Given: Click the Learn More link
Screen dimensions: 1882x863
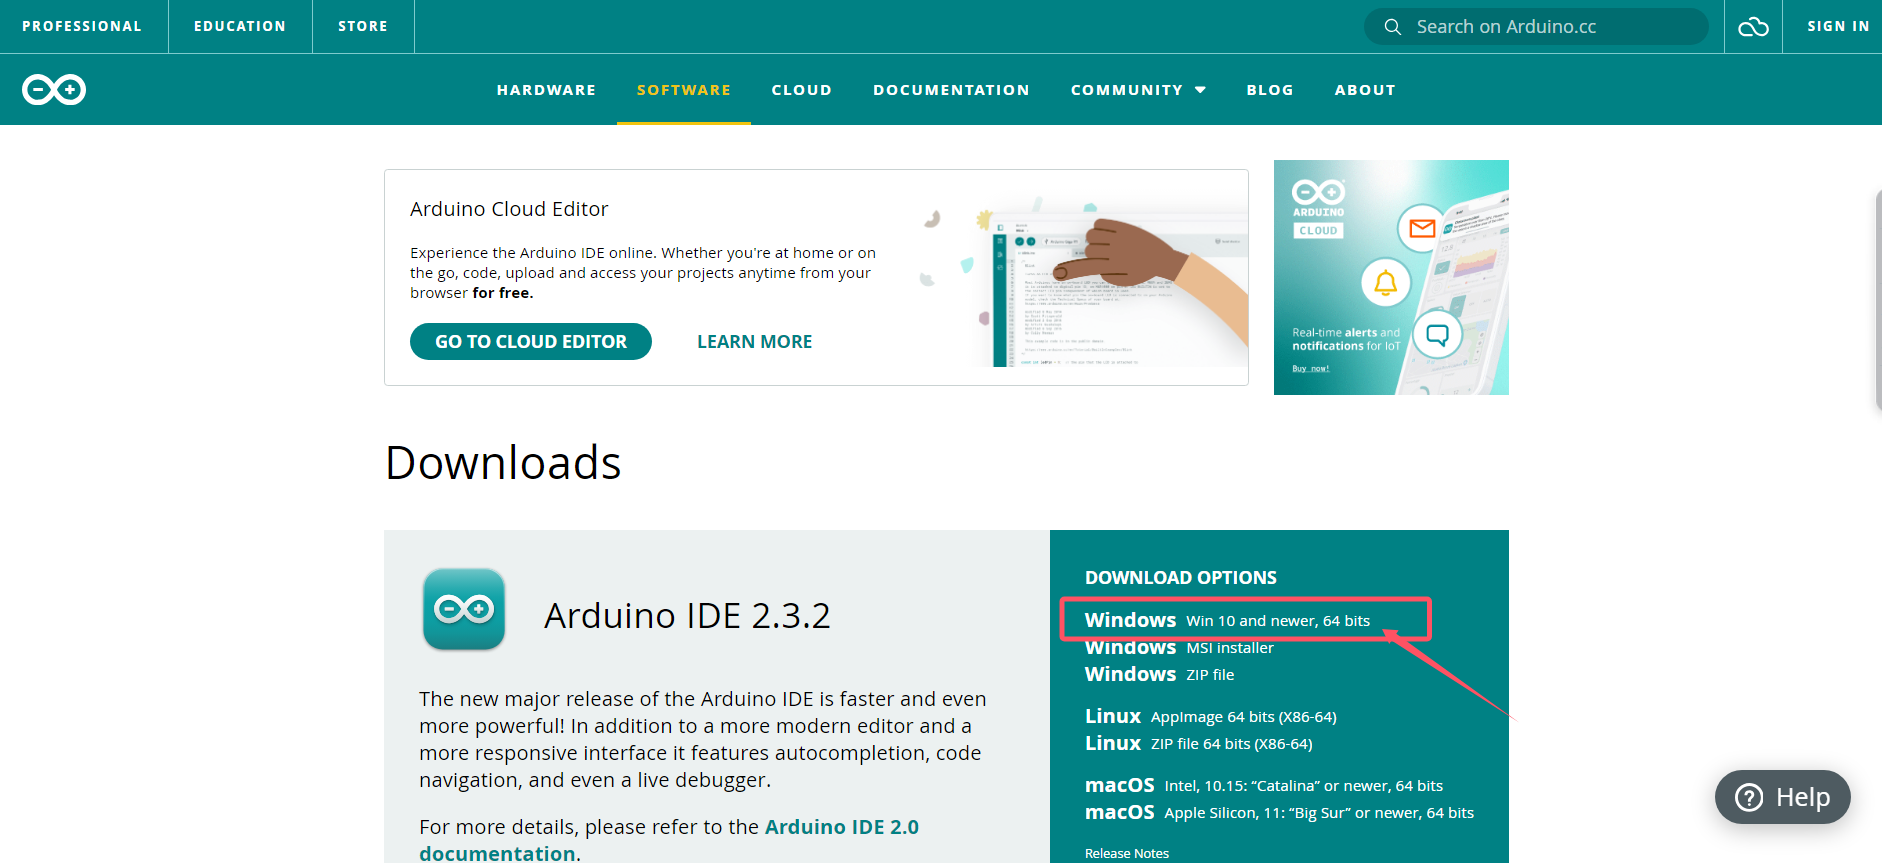Looking at the screenshot, I should [x=754, y=341].
